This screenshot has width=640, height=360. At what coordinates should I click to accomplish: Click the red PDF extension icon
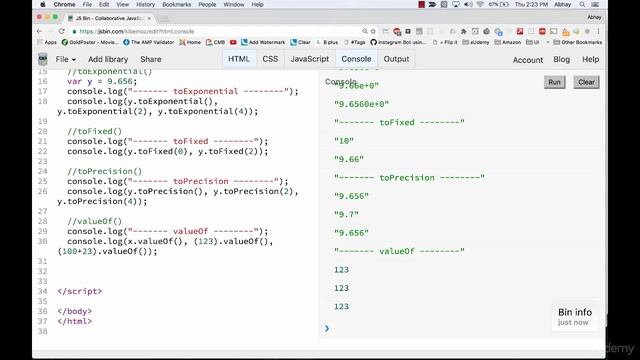[x=520, y=31]
